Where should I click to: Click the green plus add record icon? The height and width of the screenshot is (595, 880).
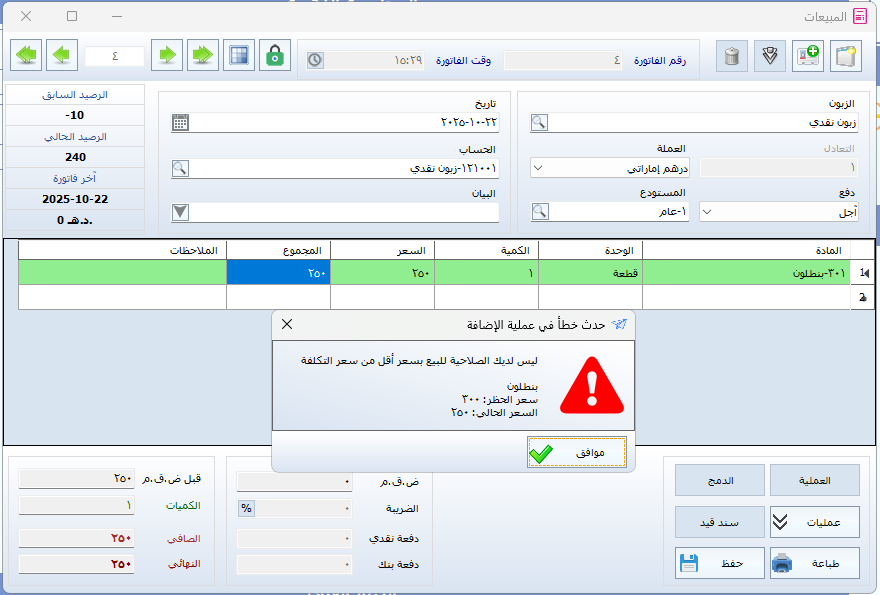coord(808,56)
